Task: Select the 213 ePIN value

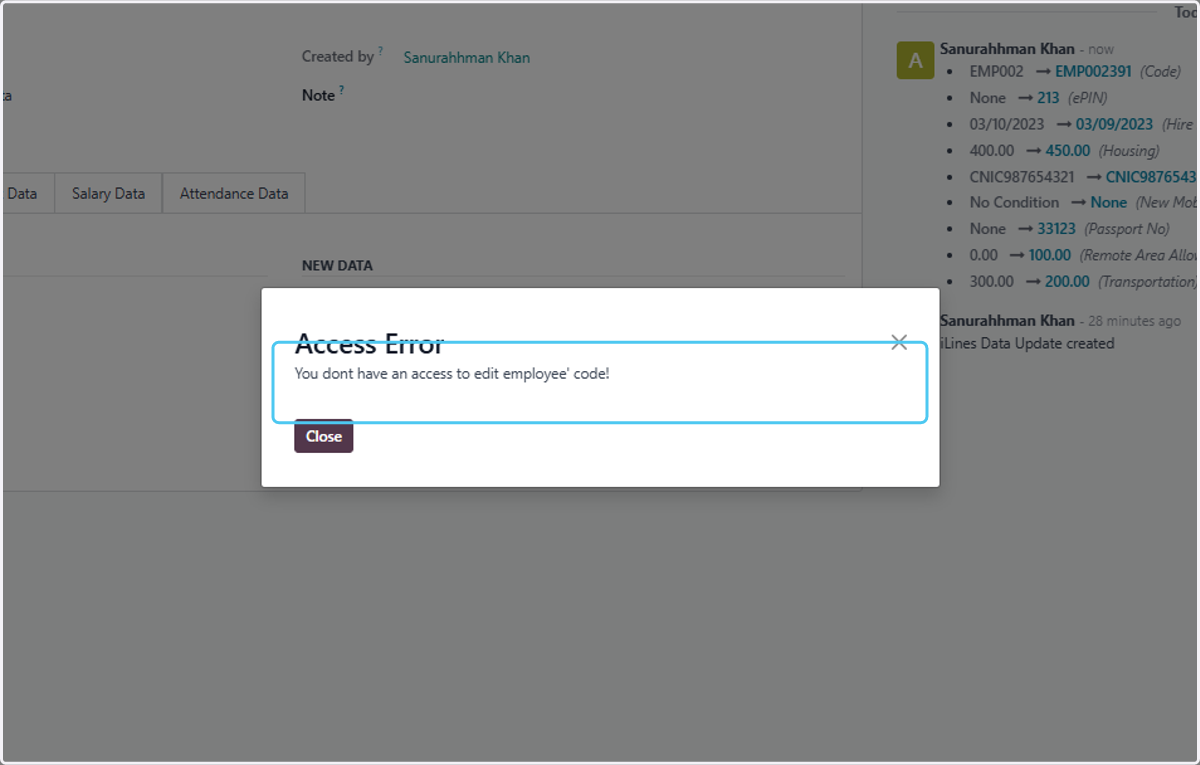Action: click(x=1048, y=98)
